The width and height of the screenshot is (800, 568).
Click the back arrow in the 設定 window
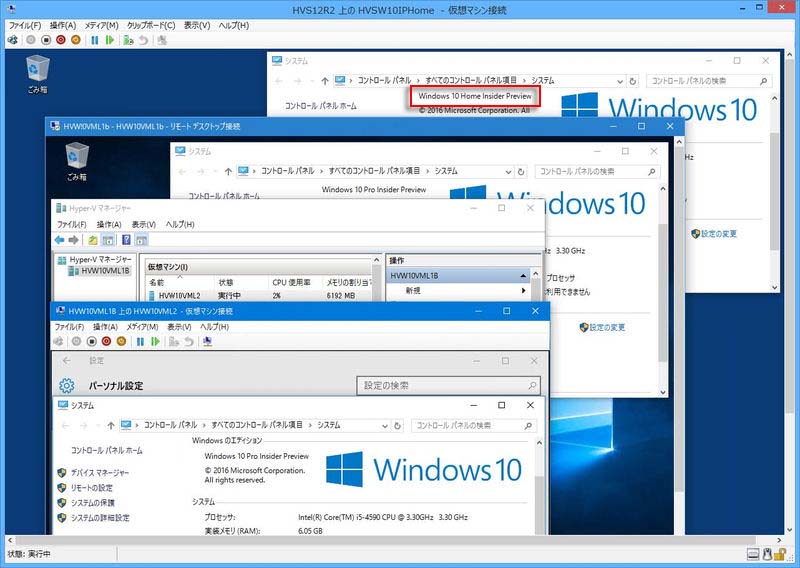(x=67, y=361)
